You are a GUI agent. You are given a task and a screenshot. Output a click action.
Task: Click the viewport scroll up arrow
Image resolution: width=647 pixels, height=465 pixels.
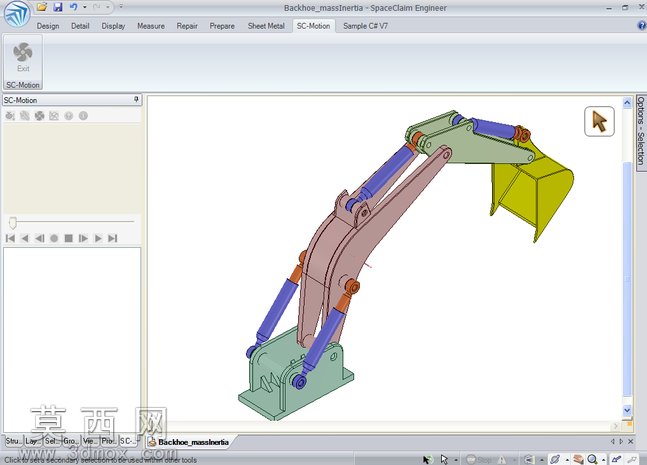click(627, 102)
